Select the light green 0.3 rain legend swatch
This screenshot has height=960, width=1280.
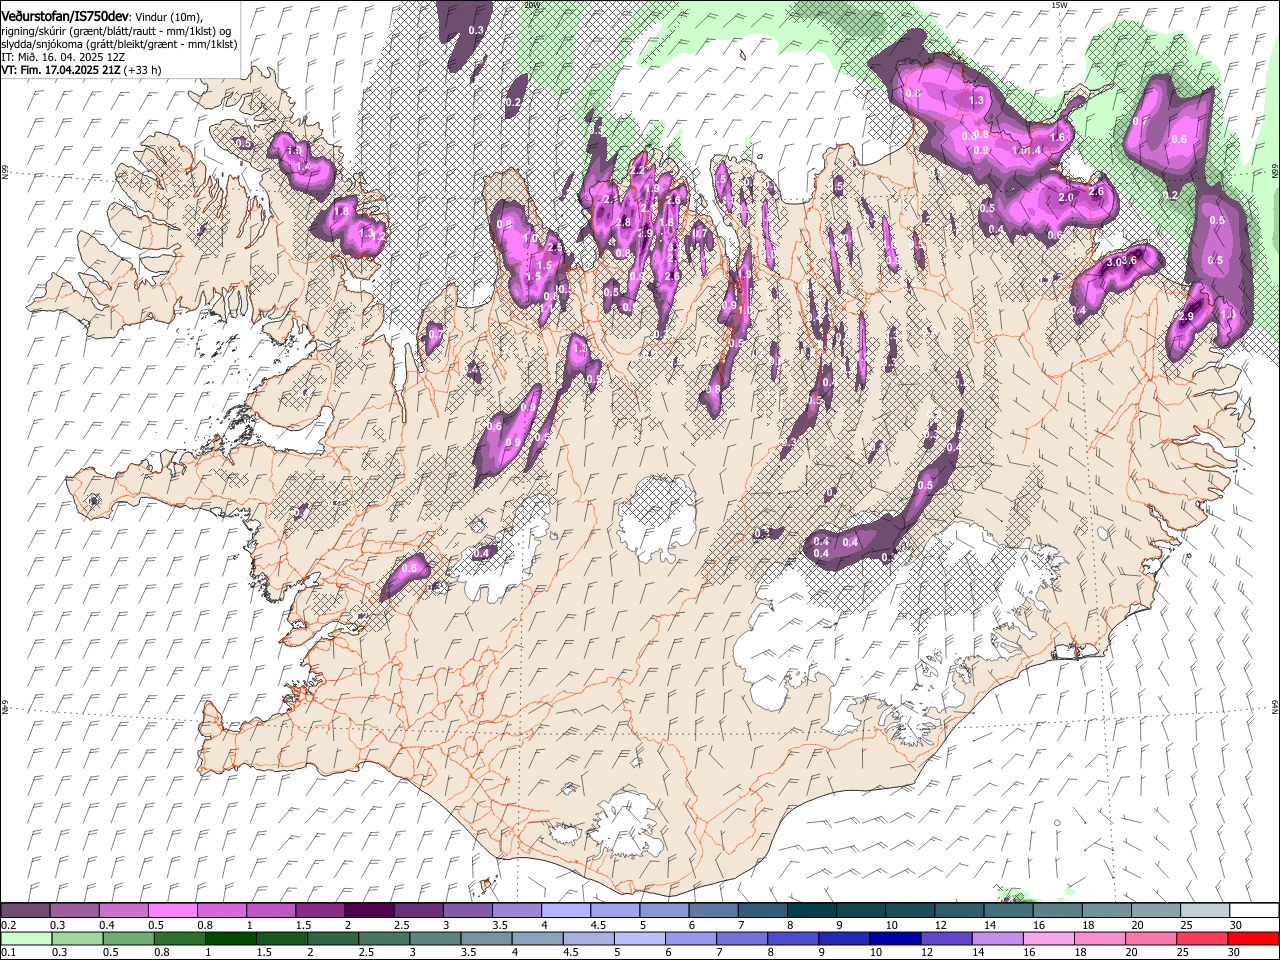pyautogui.click(x=77, y=938)
